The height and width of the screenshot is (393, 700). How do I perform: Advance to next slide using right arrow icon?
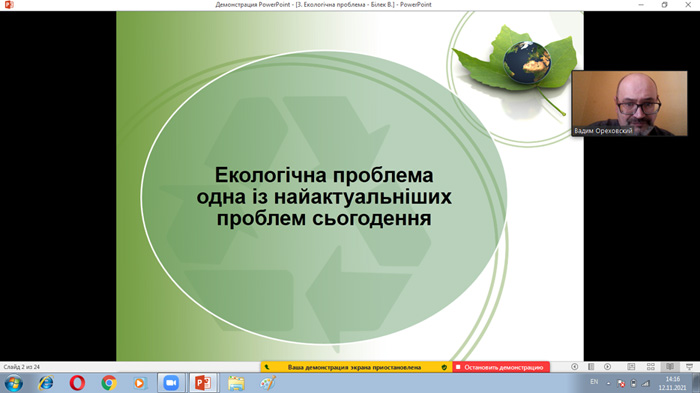pos(607,367)
